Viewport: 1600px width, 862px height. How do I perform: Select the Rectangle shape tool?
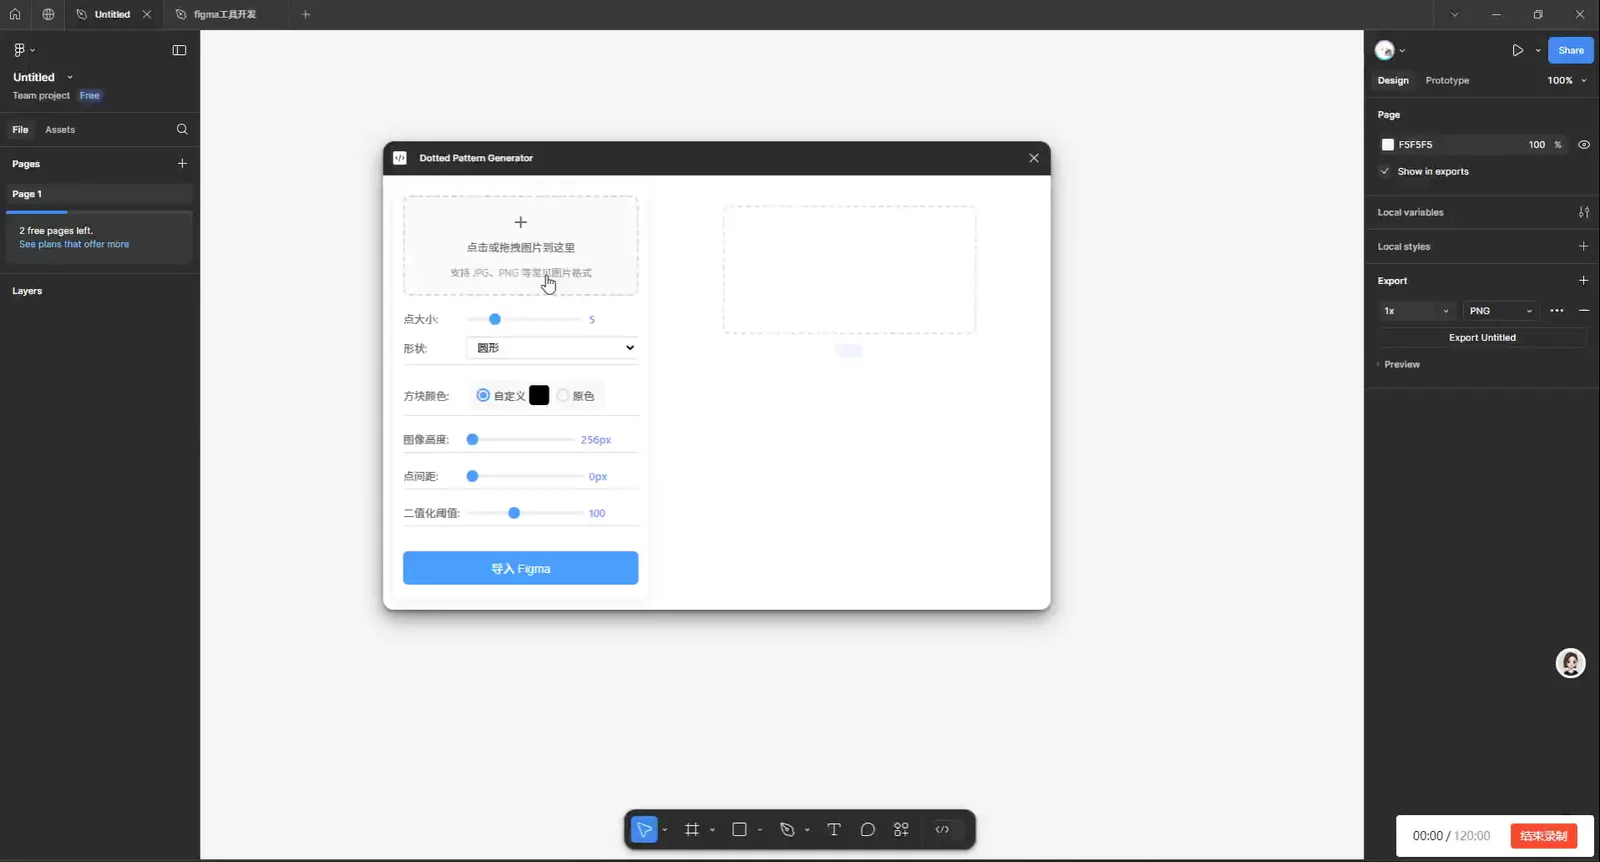(x=739, y=829)
